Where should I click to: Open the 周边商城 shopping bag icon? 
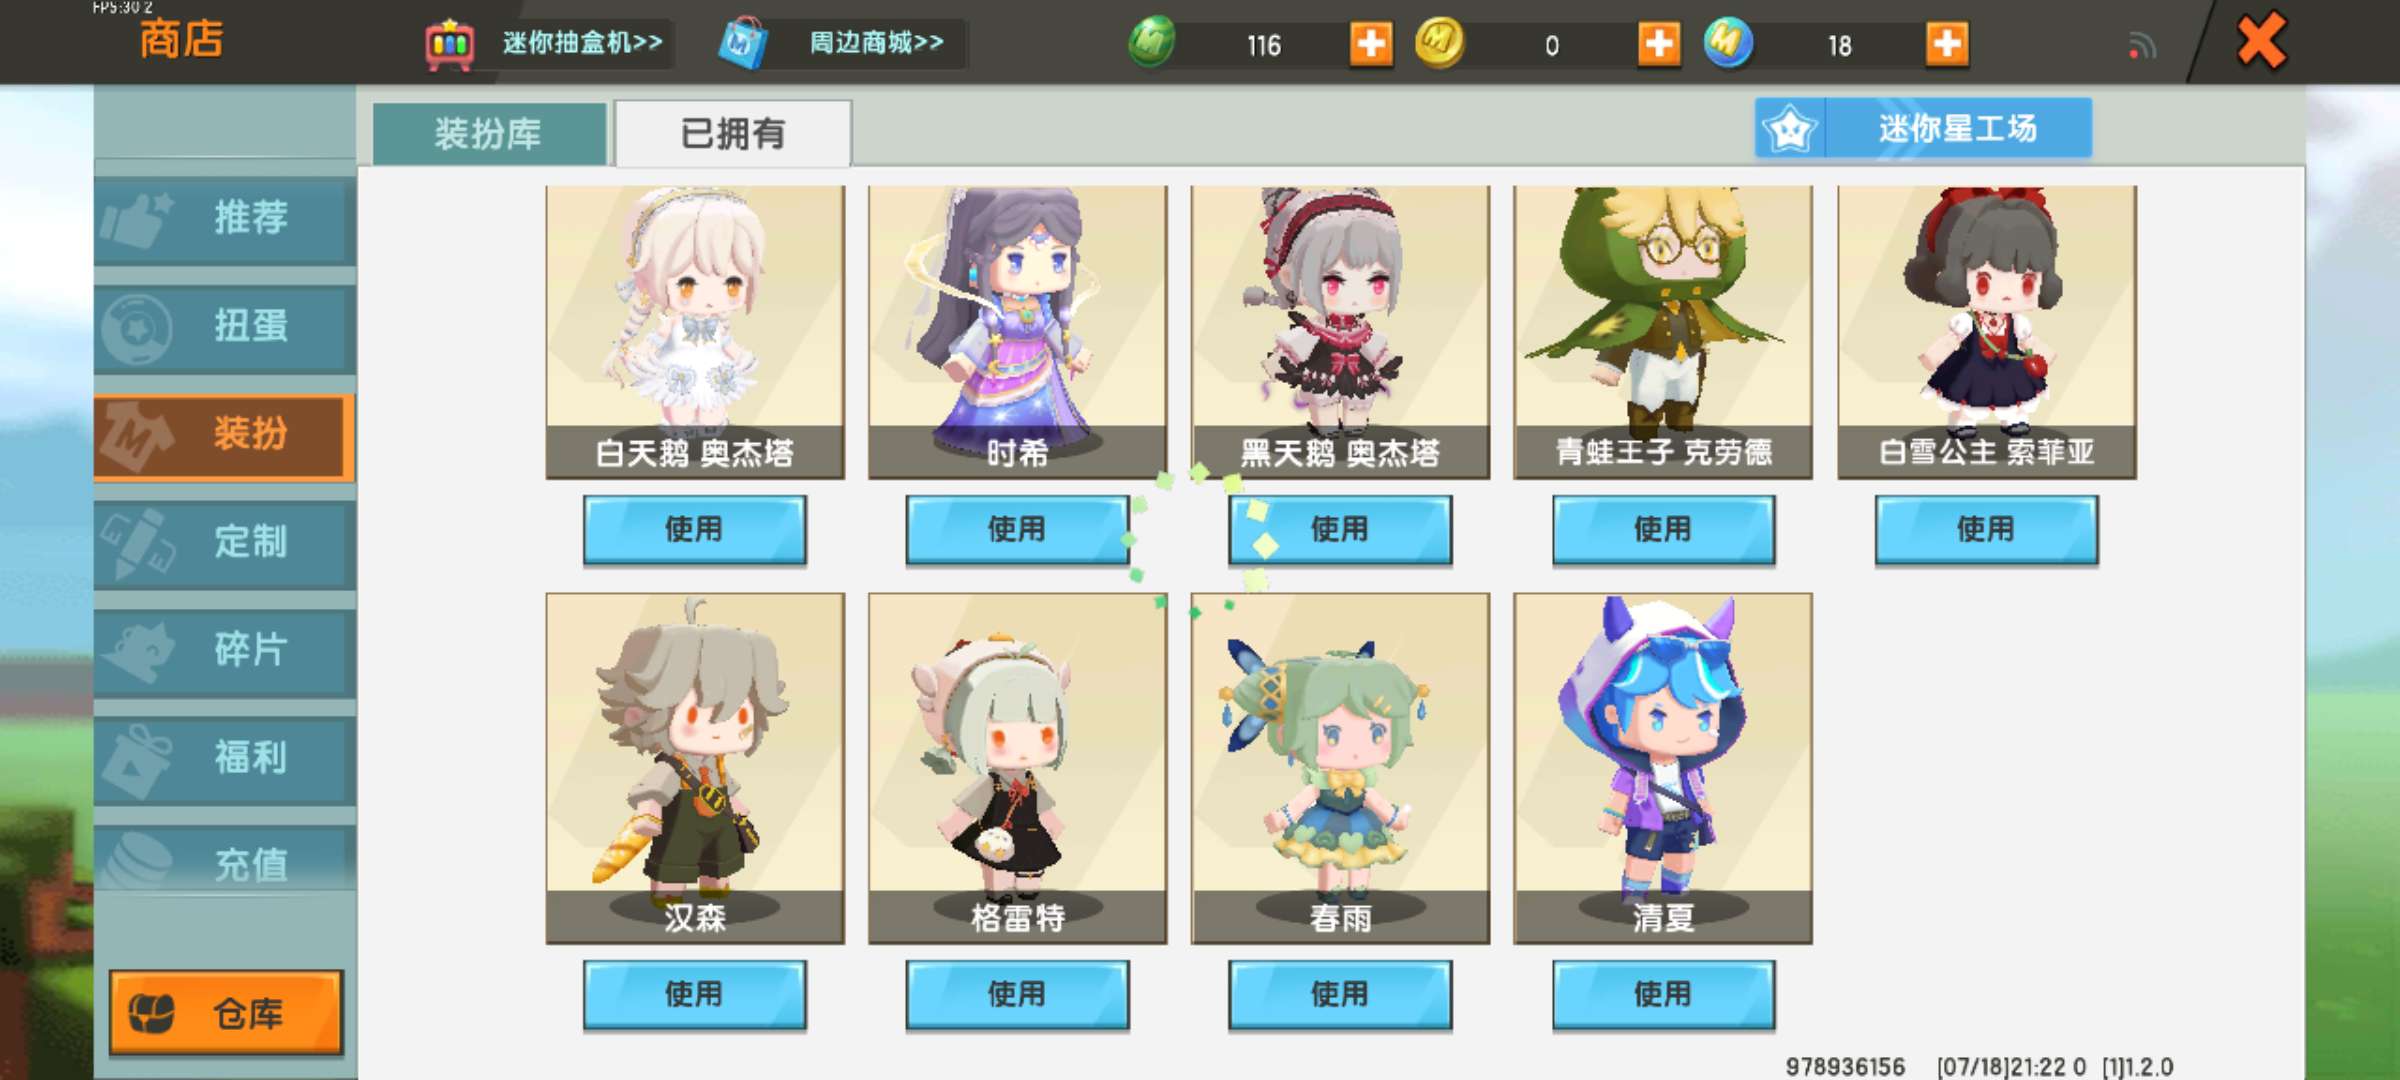click(743, 44)
